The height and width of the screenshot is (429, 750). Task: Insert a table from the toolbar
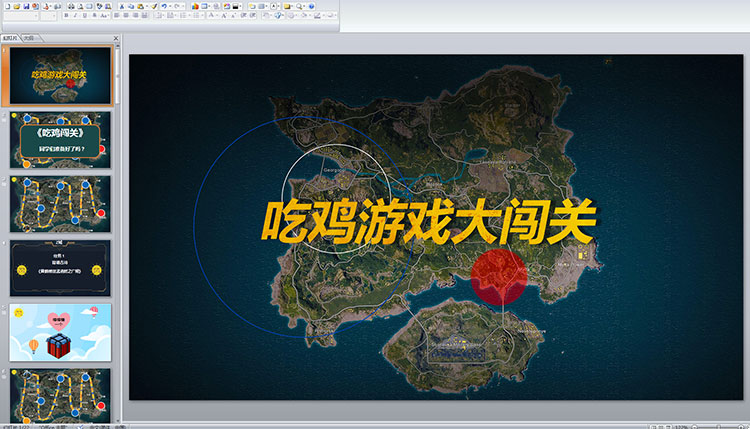(x=204, y=6)
